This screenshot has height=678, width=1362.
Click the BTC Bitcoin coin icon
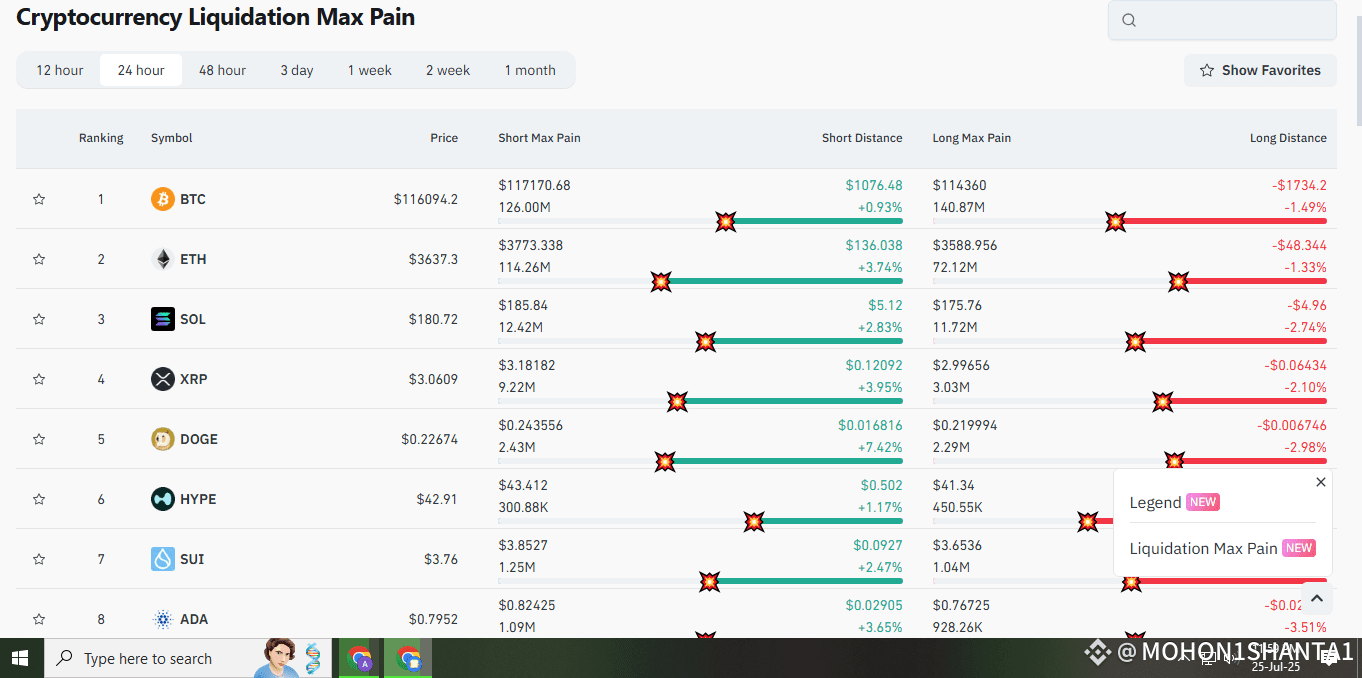pyautogui.click(x=161, y=199)
